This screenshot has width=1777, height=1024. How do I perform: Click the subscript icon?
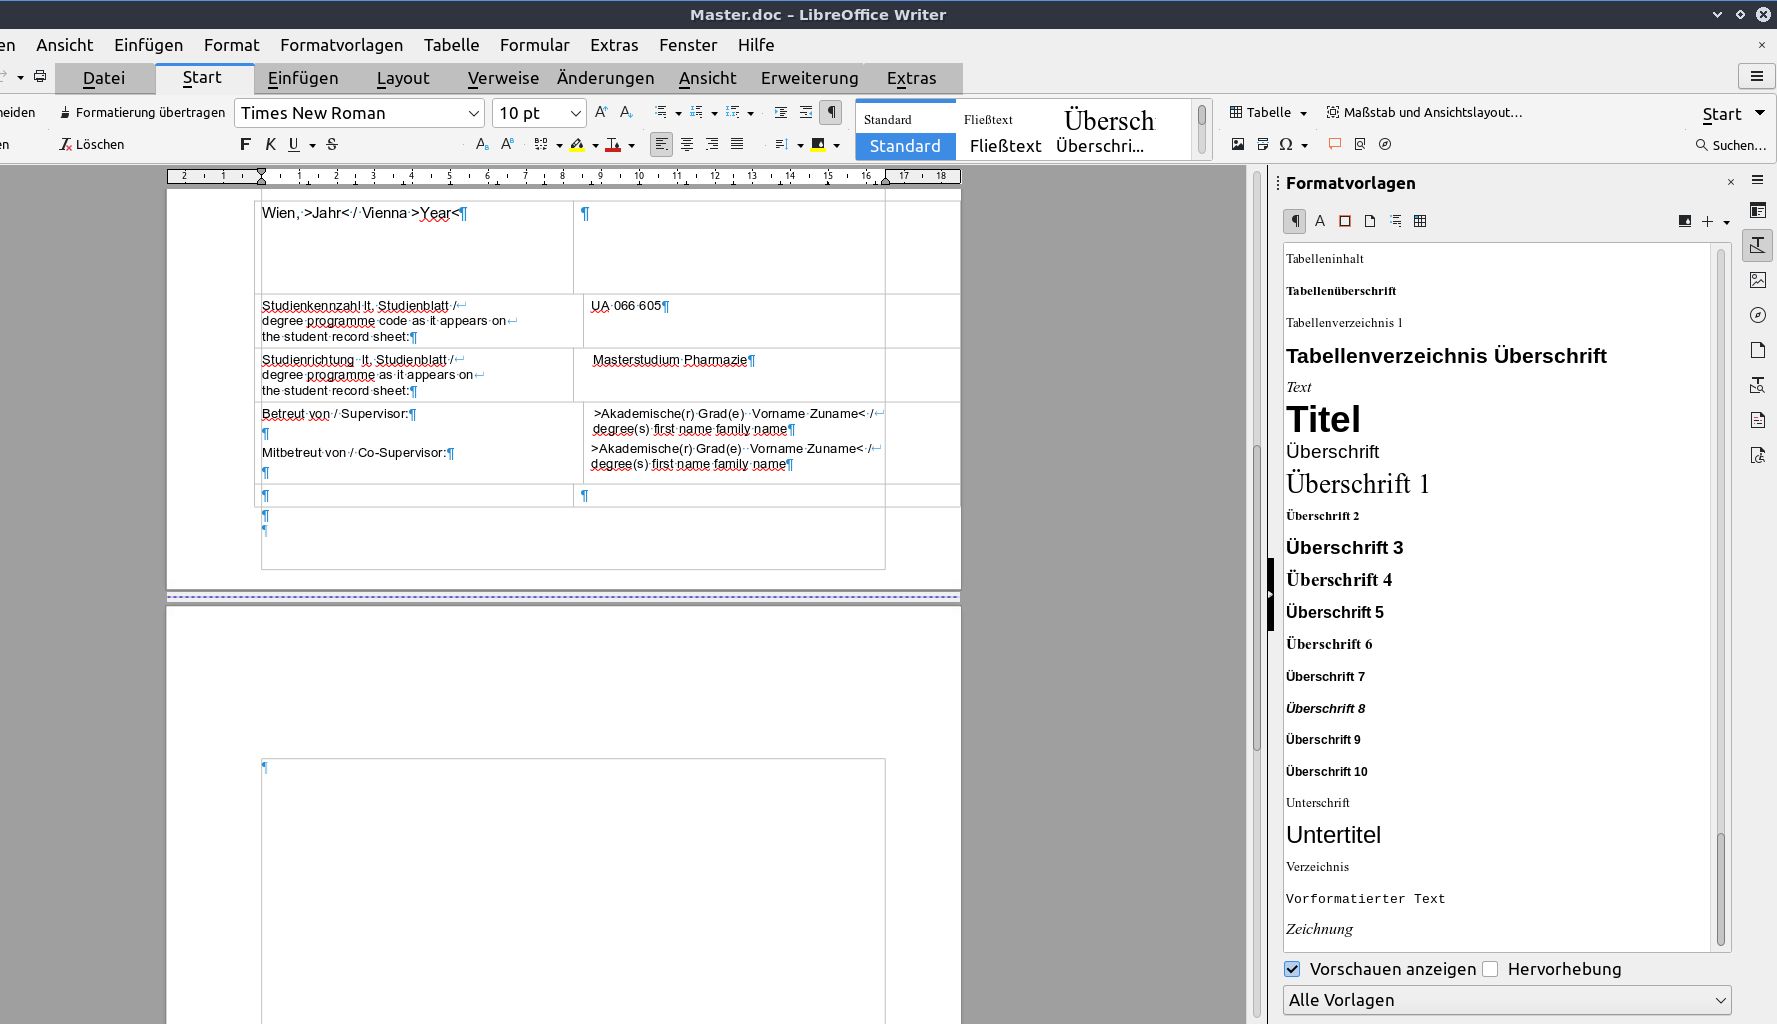482,145
